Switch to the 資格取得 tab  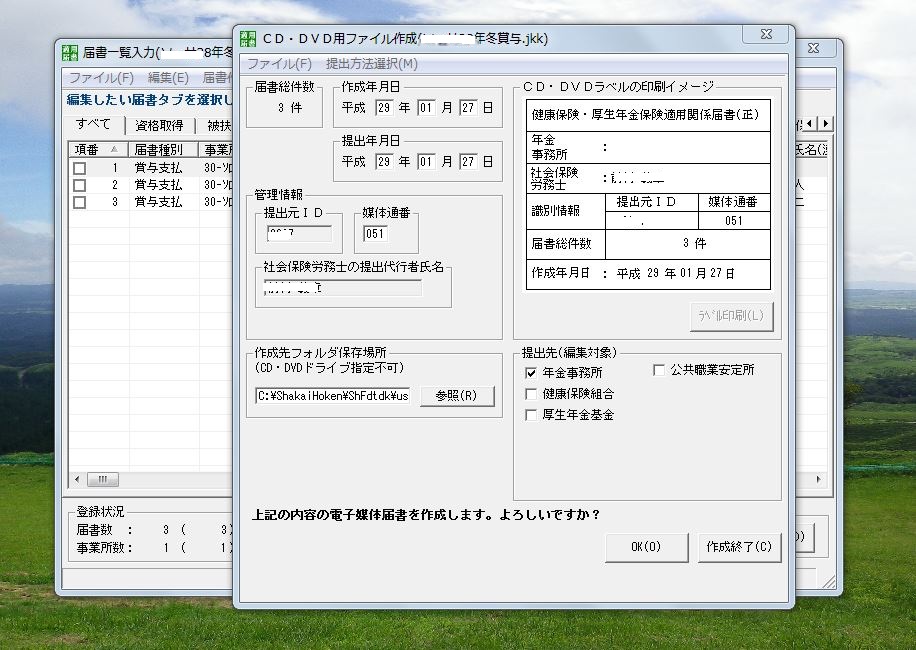point(159,126)
